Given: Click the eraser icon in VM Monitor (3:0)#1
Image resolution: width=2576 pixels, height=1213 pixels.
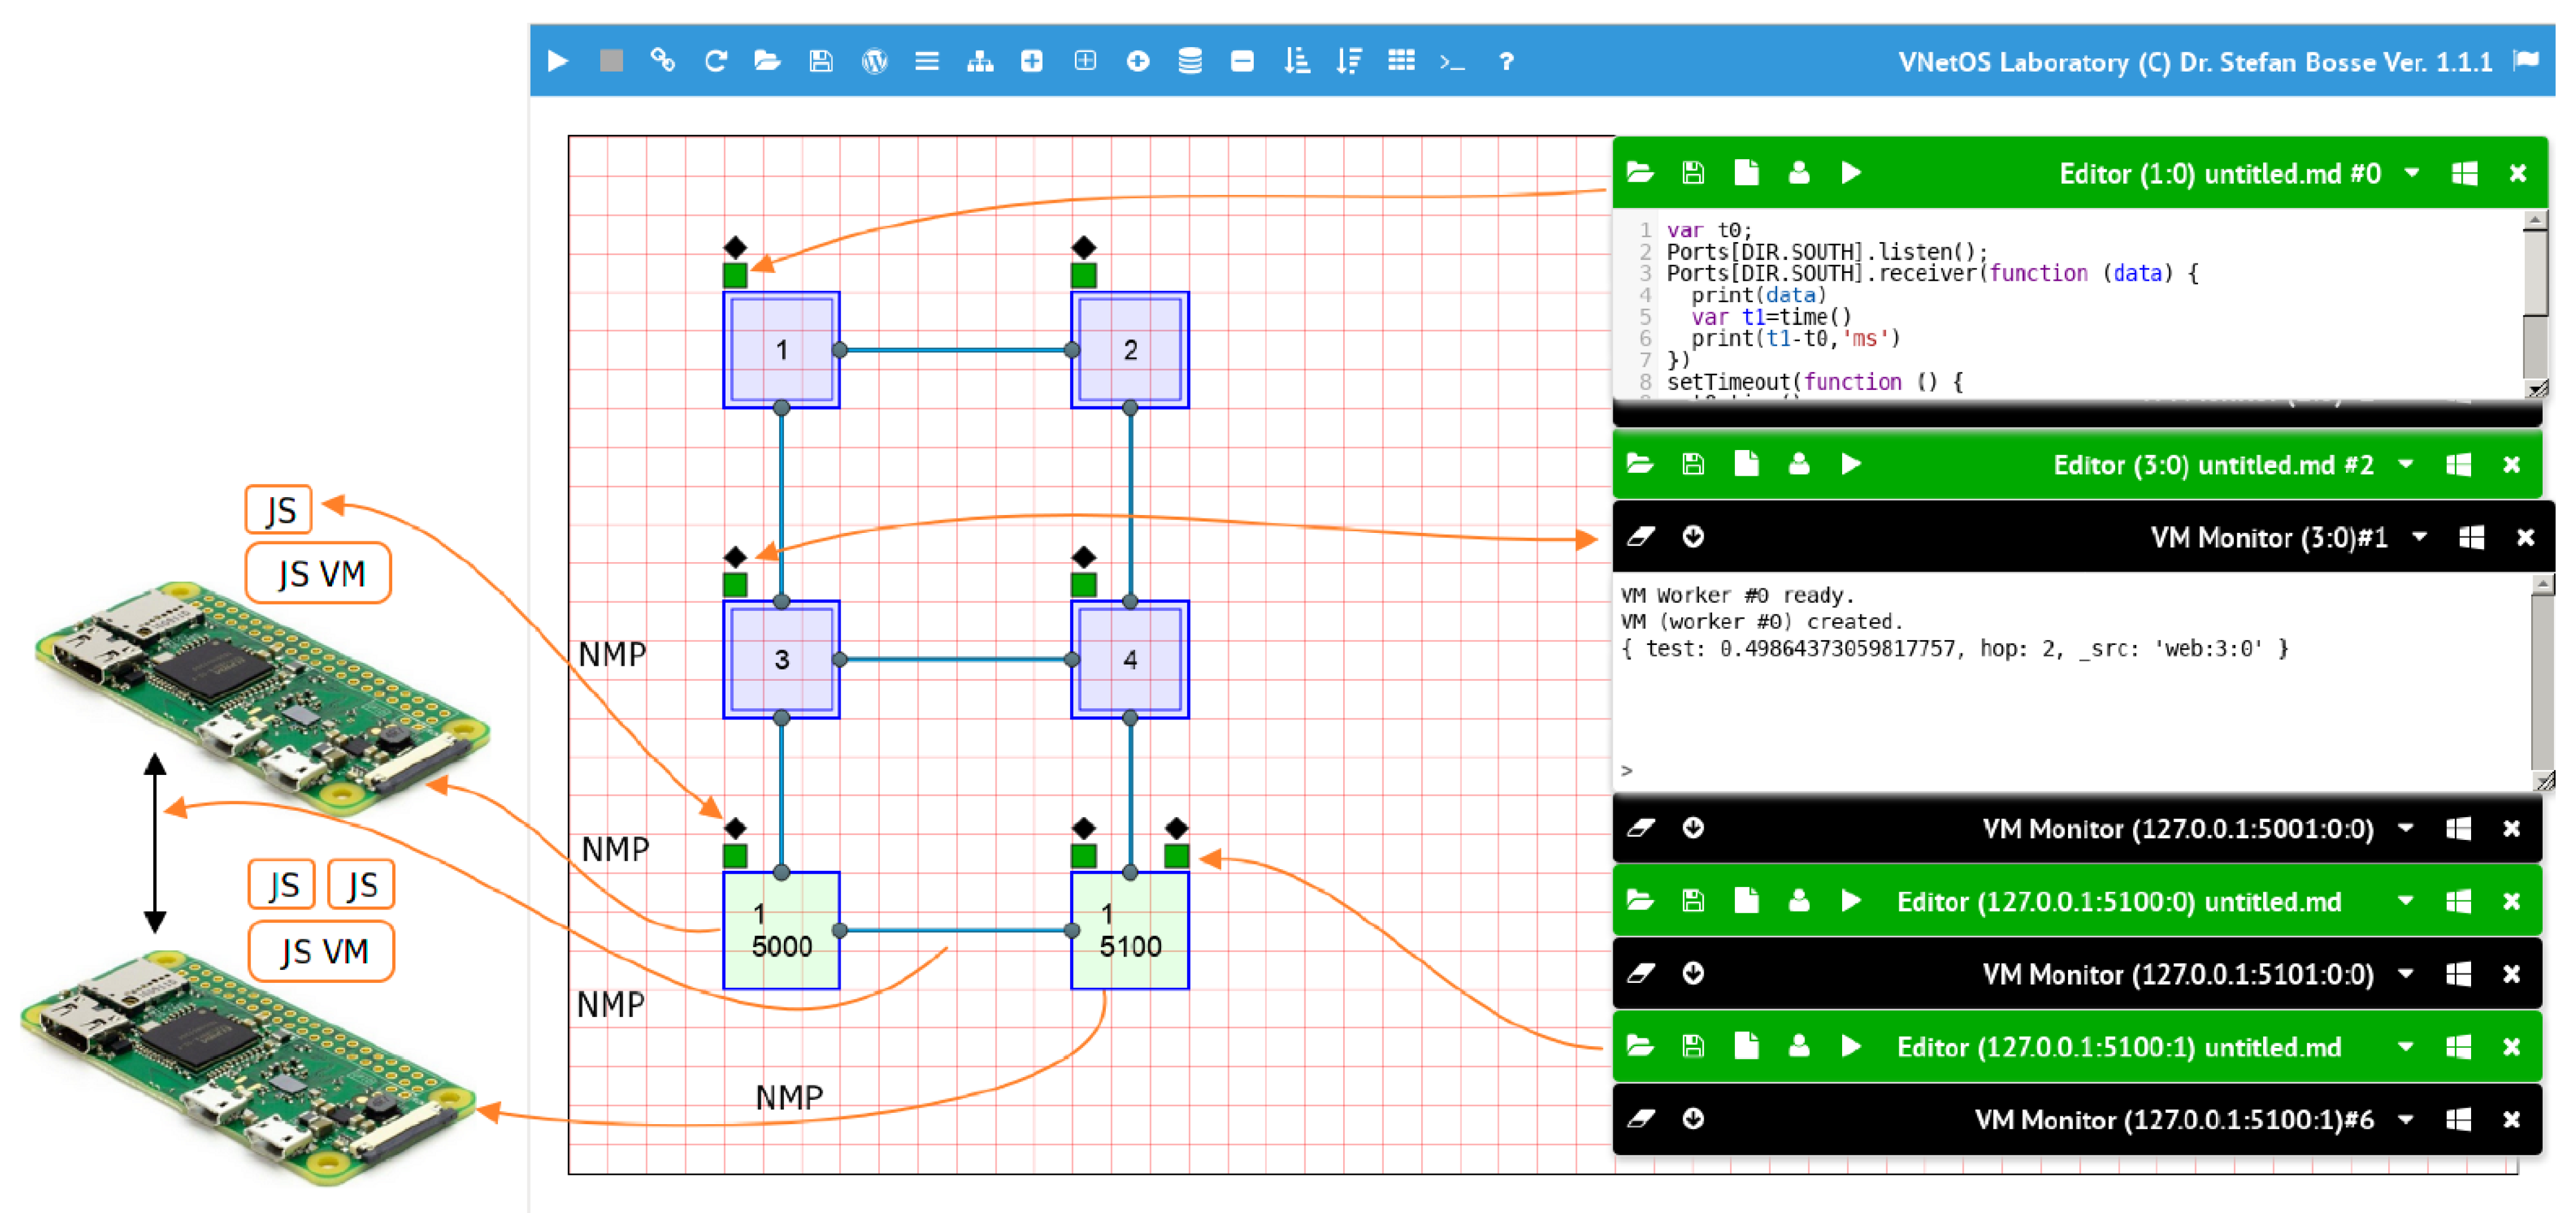Looking at the screenshot, I should pos(1640,537).
